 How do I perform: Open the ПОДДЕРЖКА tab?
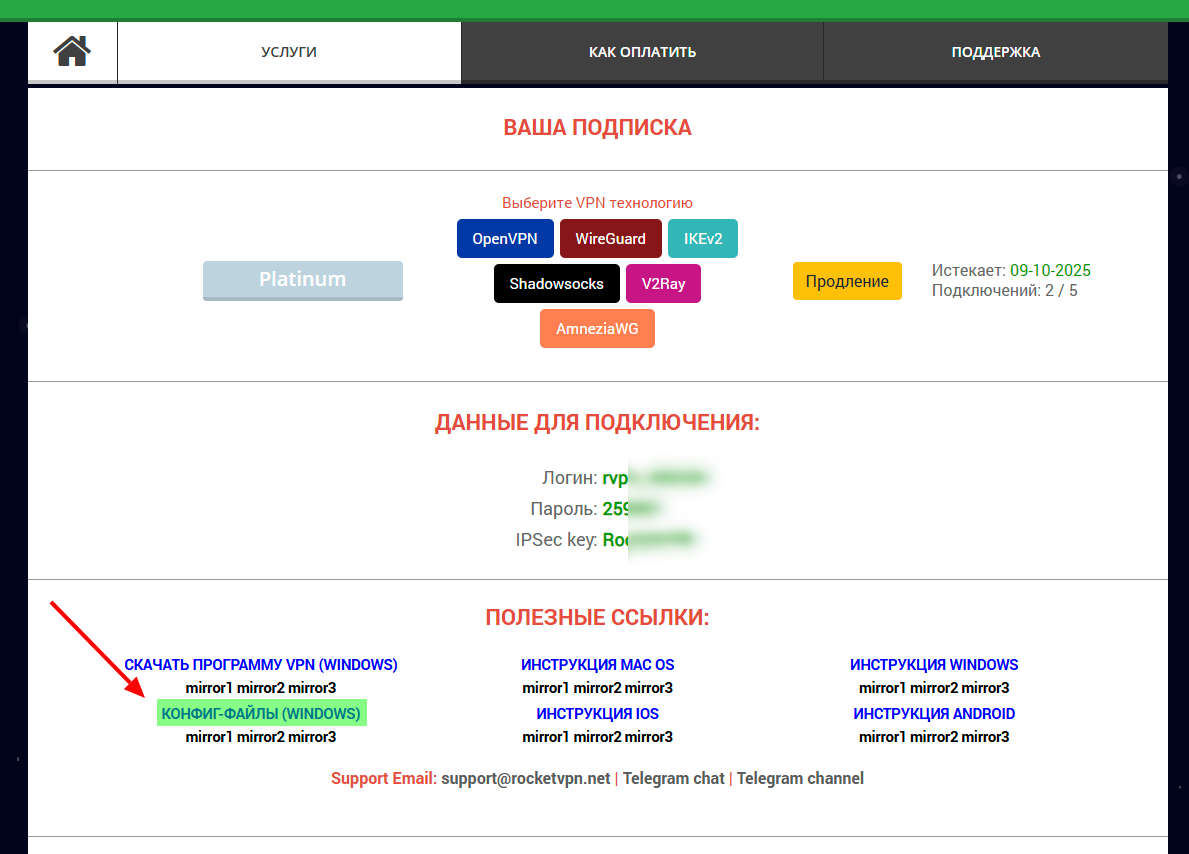[995, 52]
